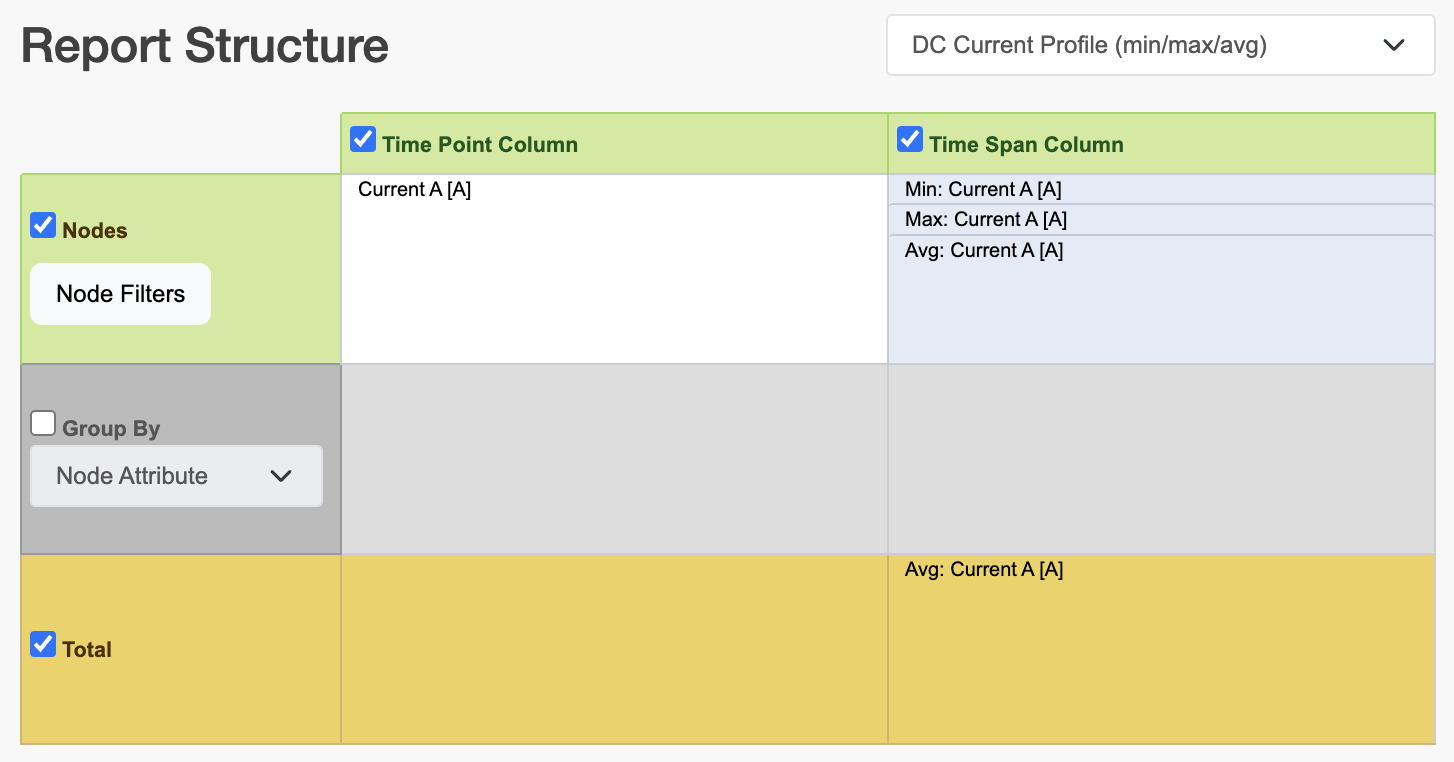Image resolution: width=1454 pixels, height=762 pixels.
Task: Click the Group By Time Span cell
Action: (1160, 459)
